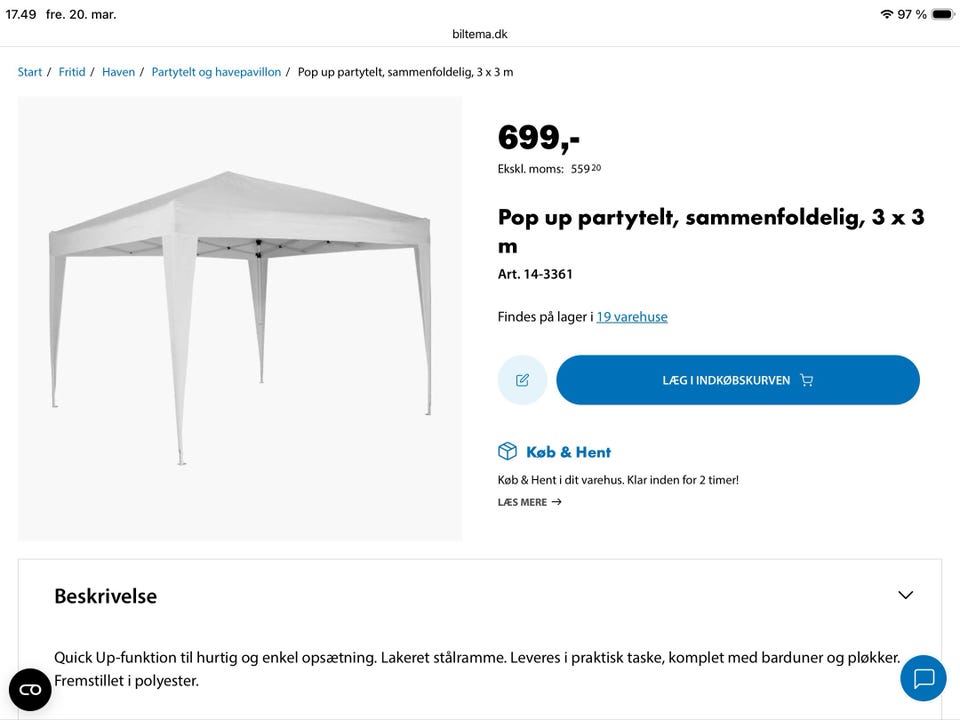Click the arrow next to LÆS MERE
The width and height of the screenshot is (960, 720).
(557, 502)
